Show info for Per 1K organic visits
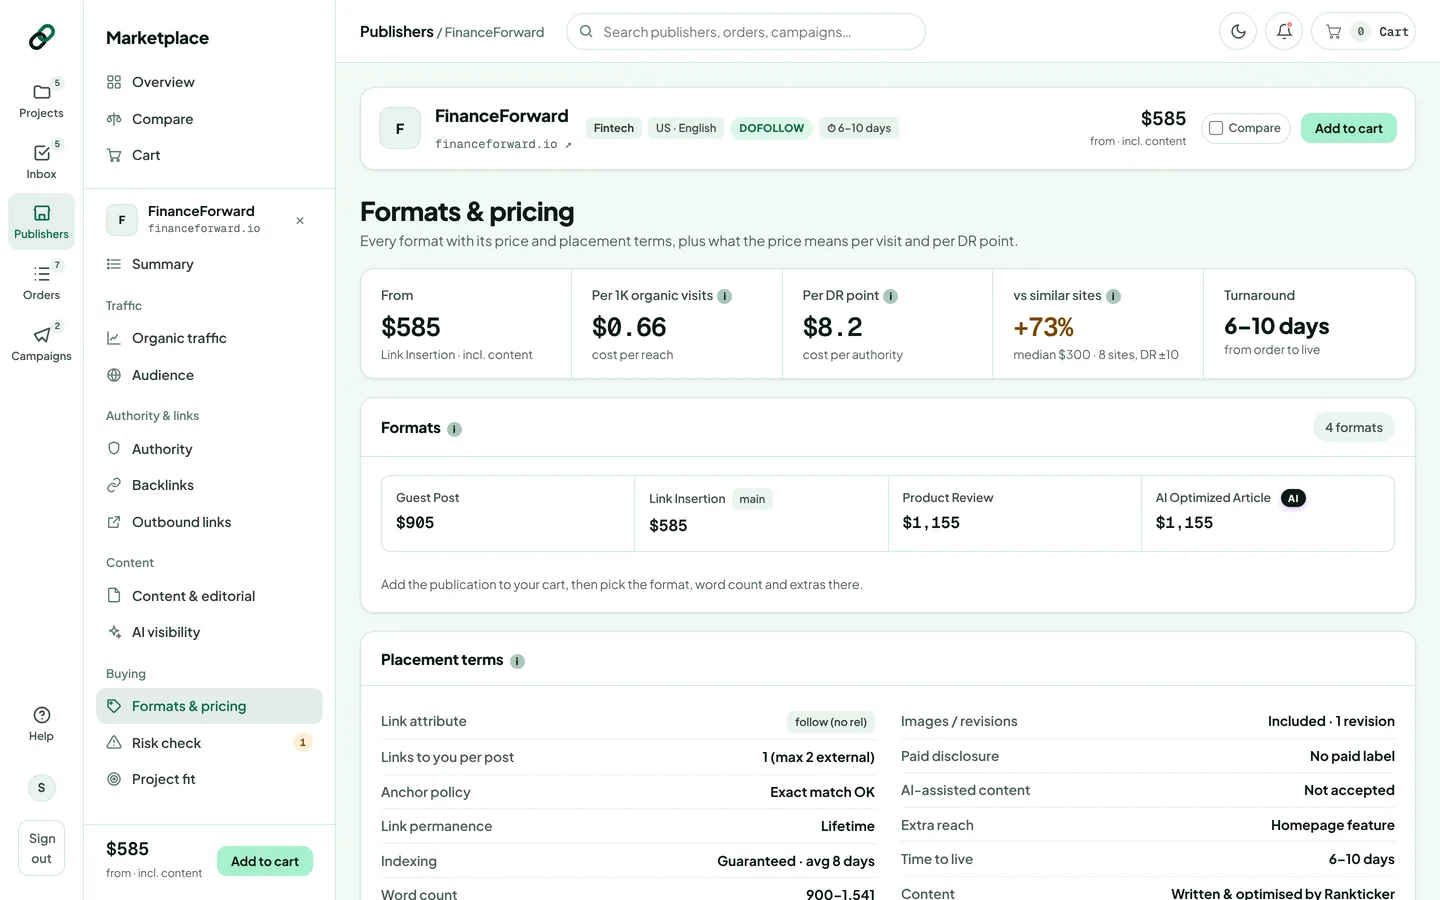The image size is (1440, 900). tap(725, 296)
